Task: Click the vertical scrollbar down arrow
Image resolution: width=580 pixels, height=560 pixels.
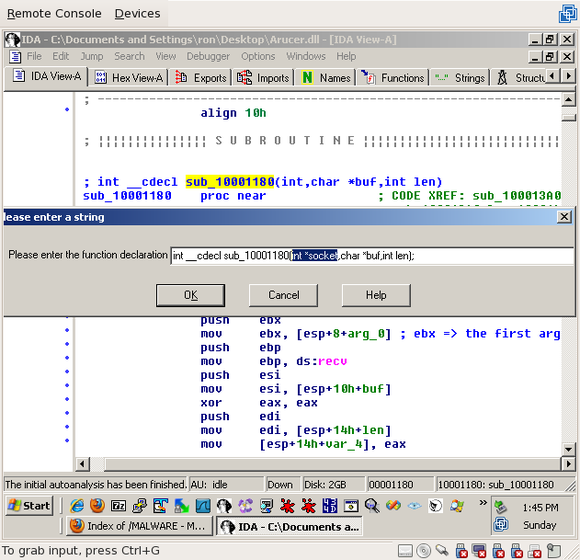Action: tap(569, 449)
